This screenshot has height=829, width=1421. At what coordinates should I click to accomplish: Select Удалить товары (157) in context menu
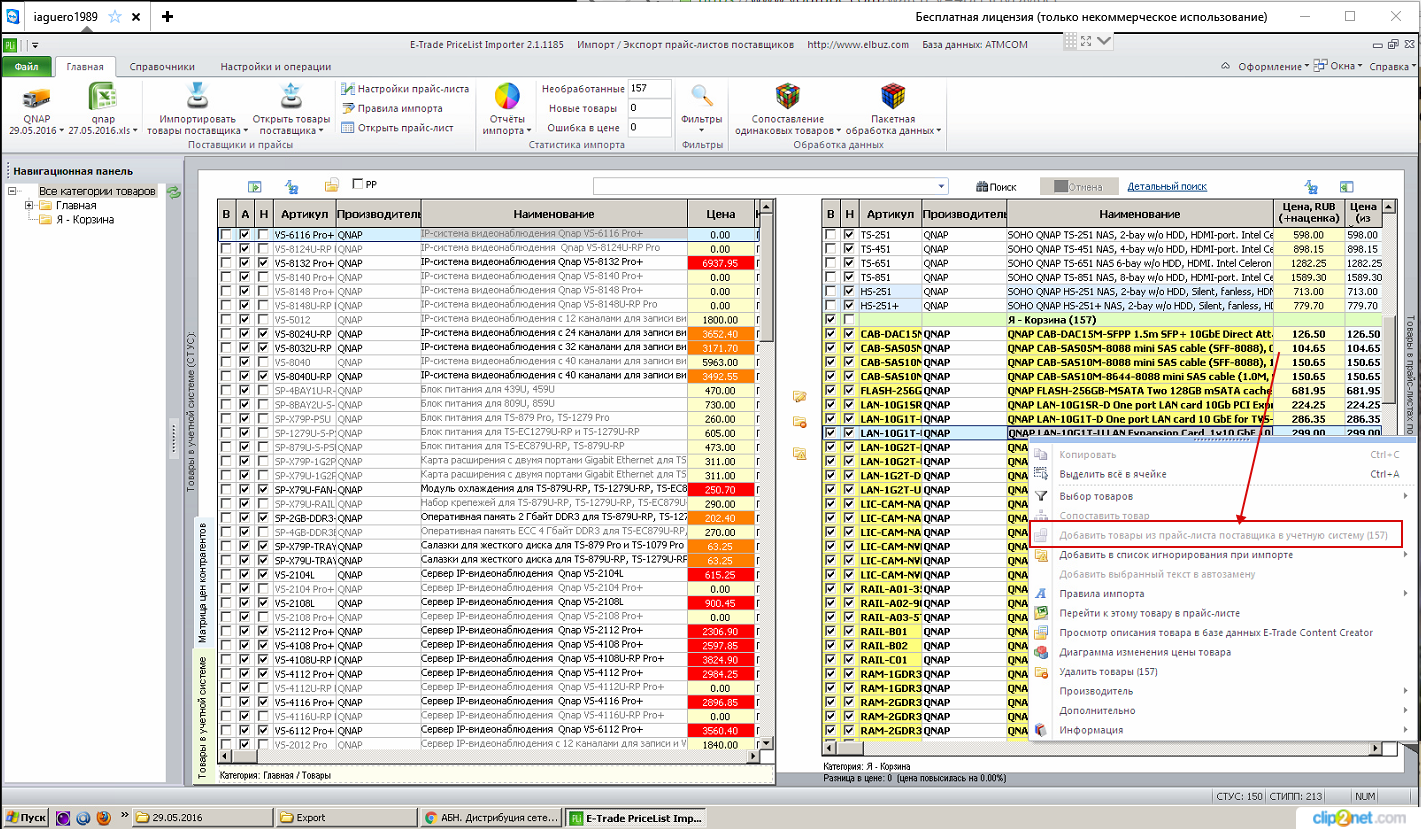(x=1220, y=671)
